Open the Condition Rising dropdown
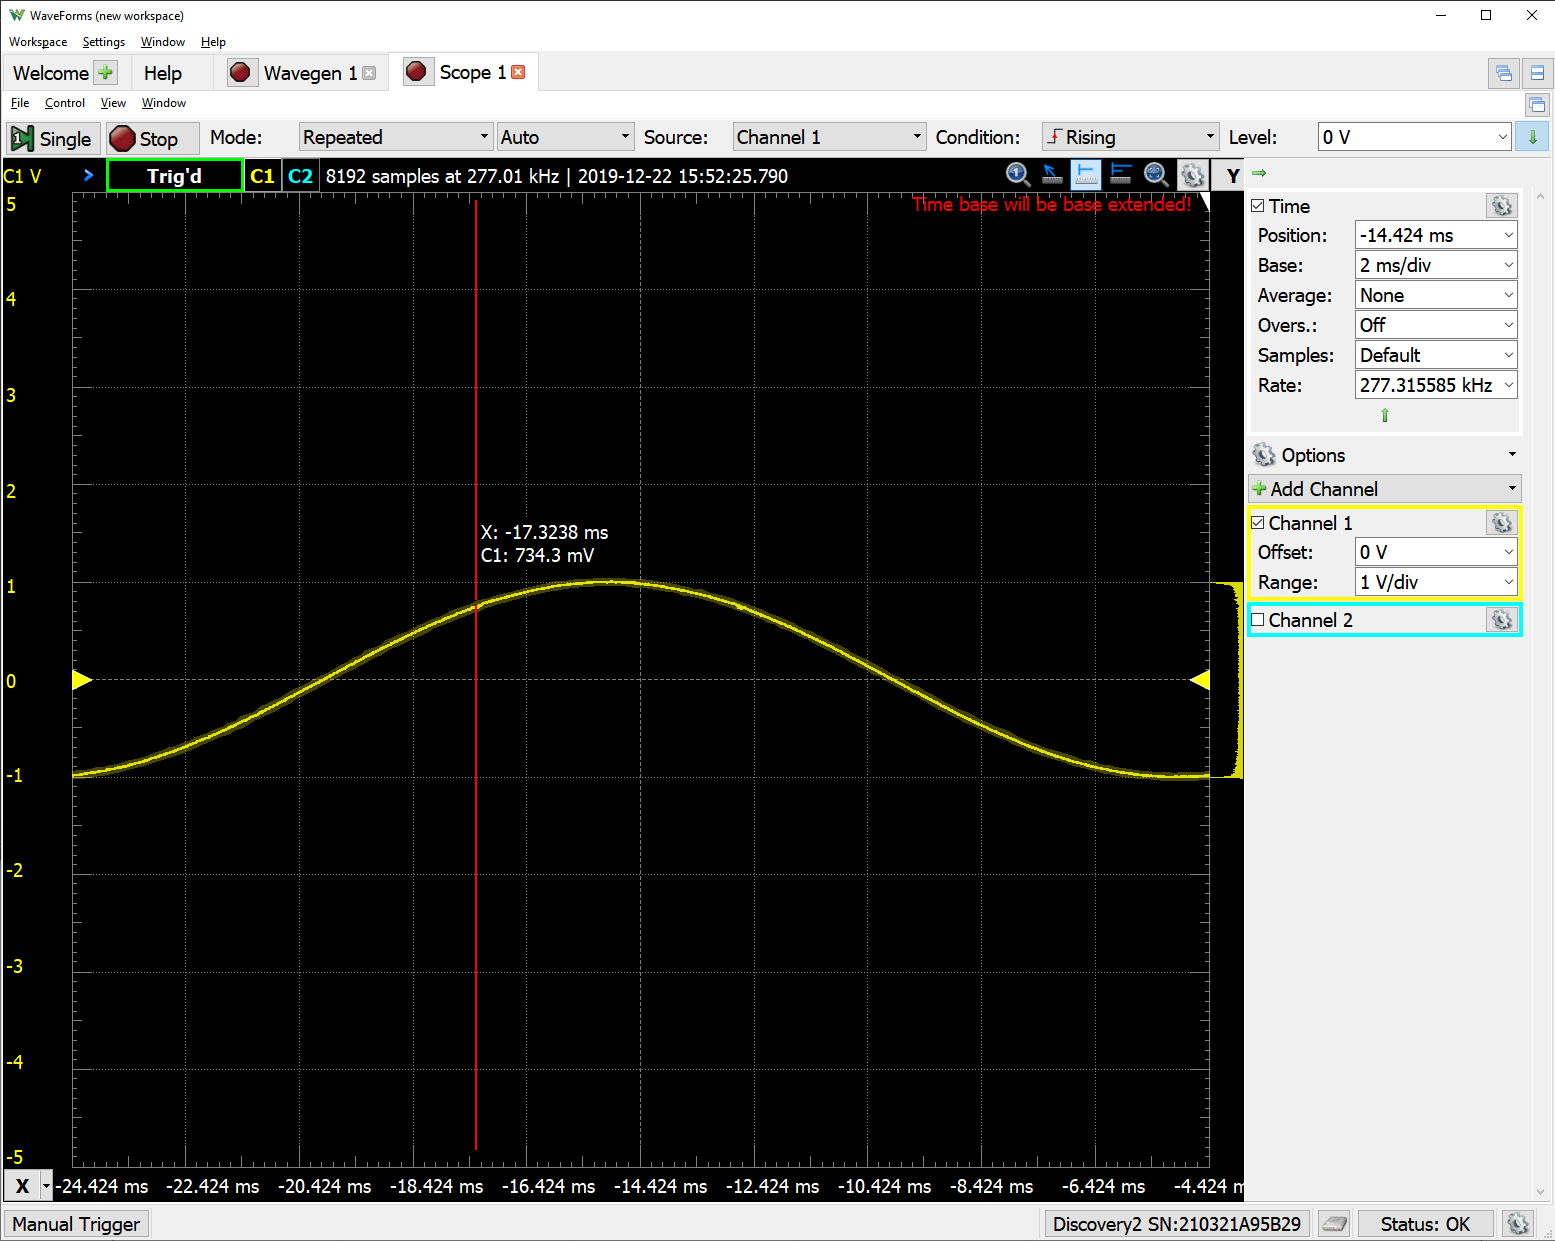1555x1241 pixels. pos(1130,137)
